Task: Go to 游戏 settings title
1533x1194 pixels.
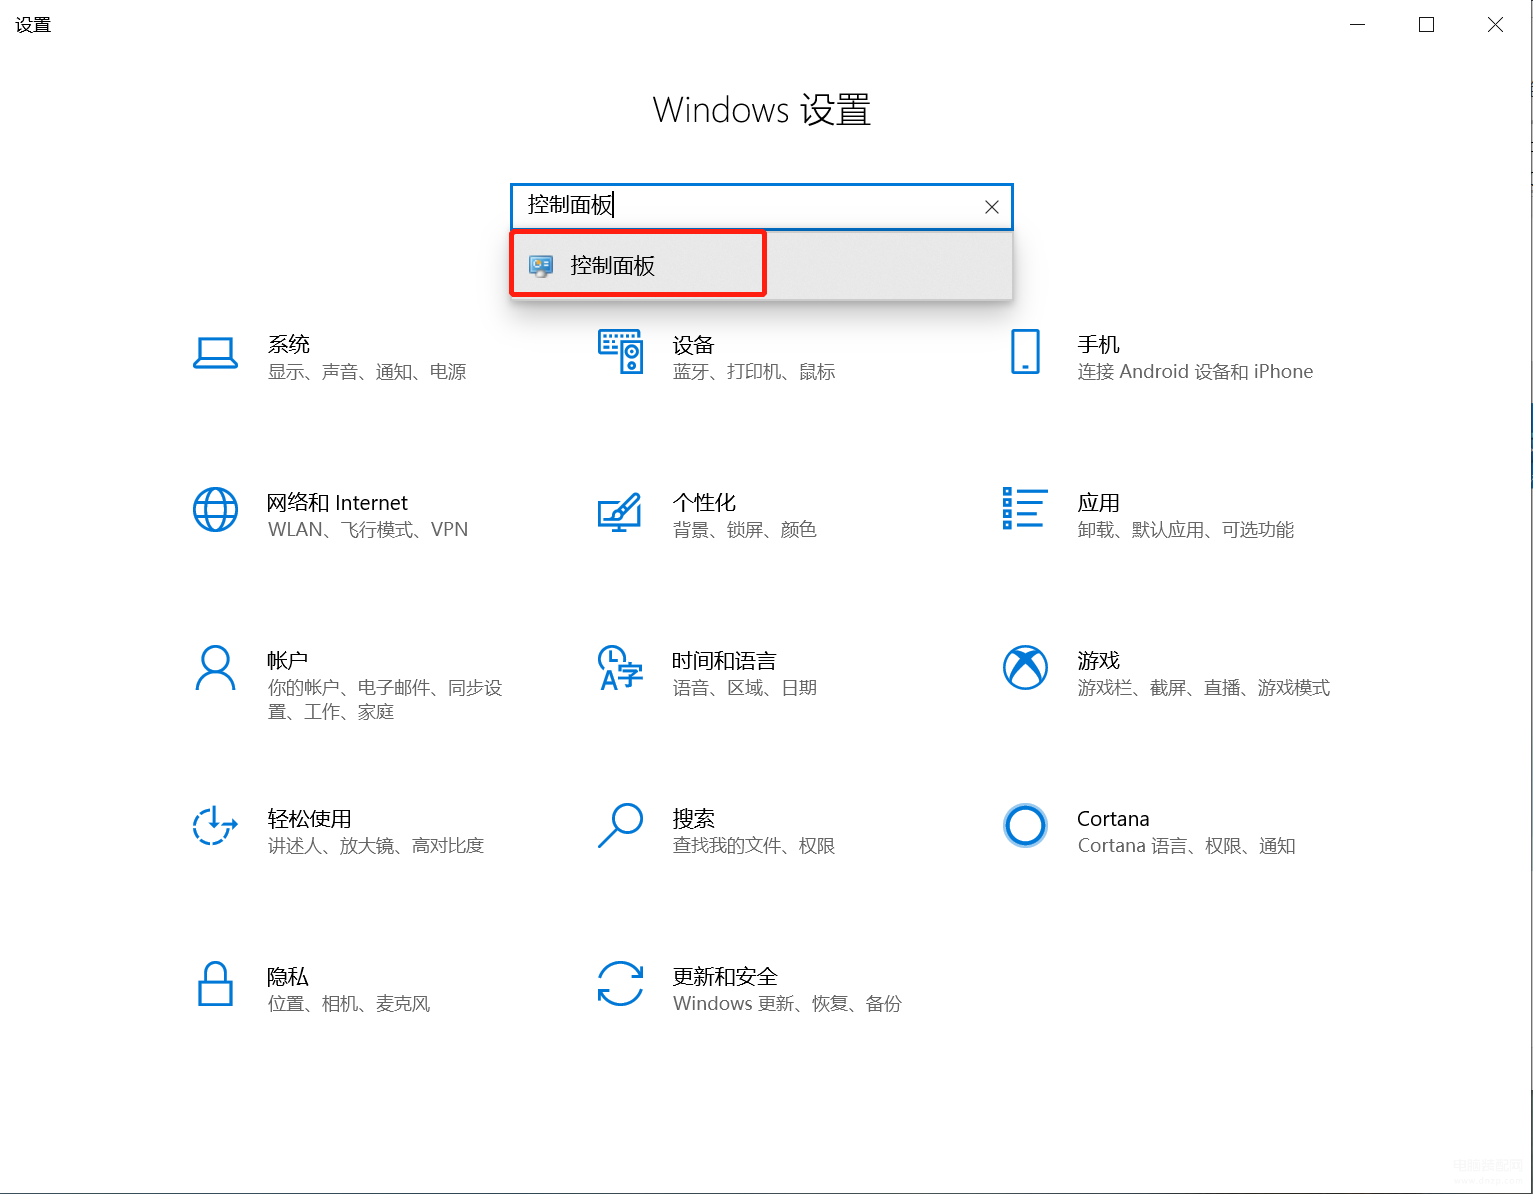Action: pyautogui.click(x=1098, y=660)
